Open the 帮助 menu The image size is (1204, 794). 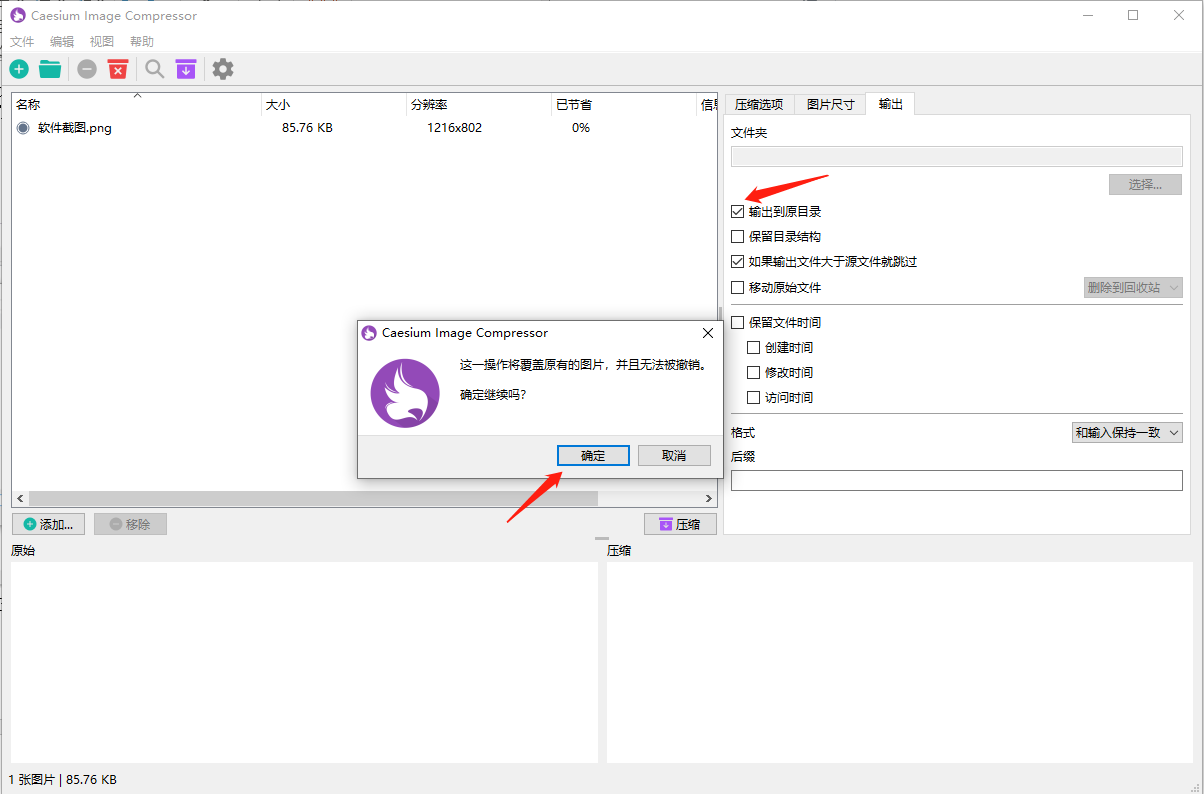point(141,41)
